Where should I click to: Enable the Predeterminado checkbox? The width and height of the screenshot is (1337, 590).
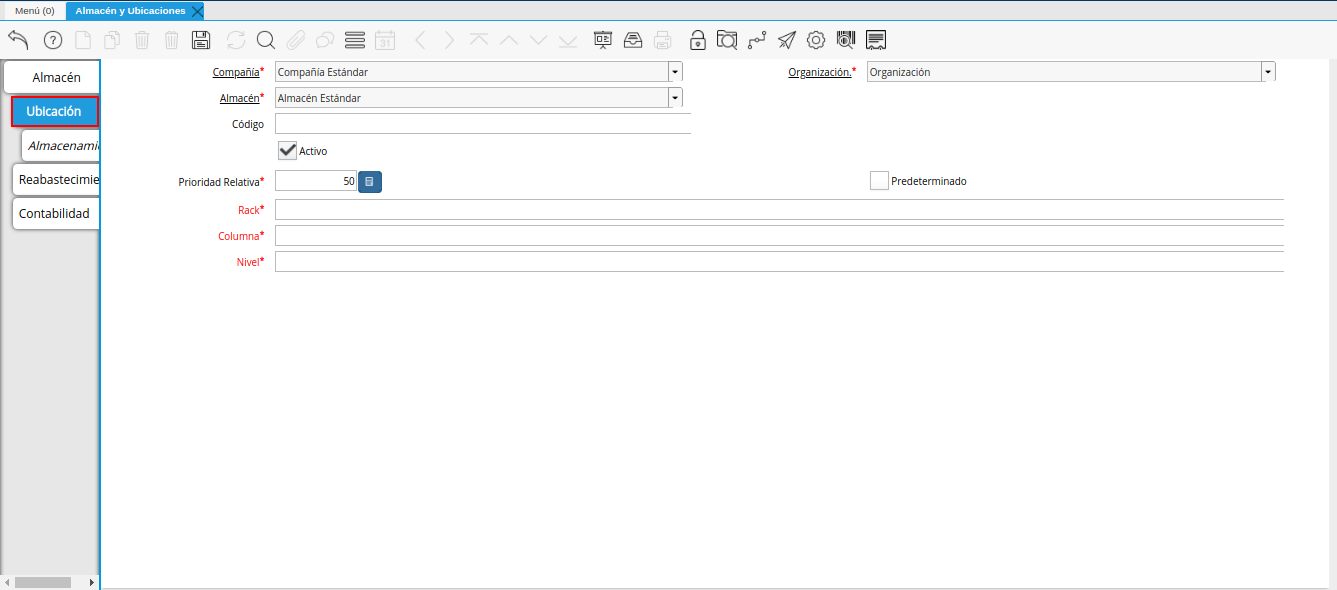coord(879,181)
